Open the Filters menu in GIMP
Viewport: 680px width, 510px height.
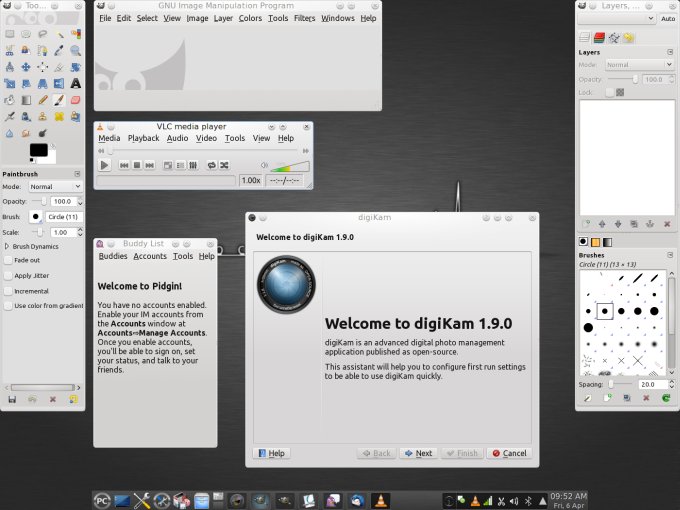[x=304, y=18]
